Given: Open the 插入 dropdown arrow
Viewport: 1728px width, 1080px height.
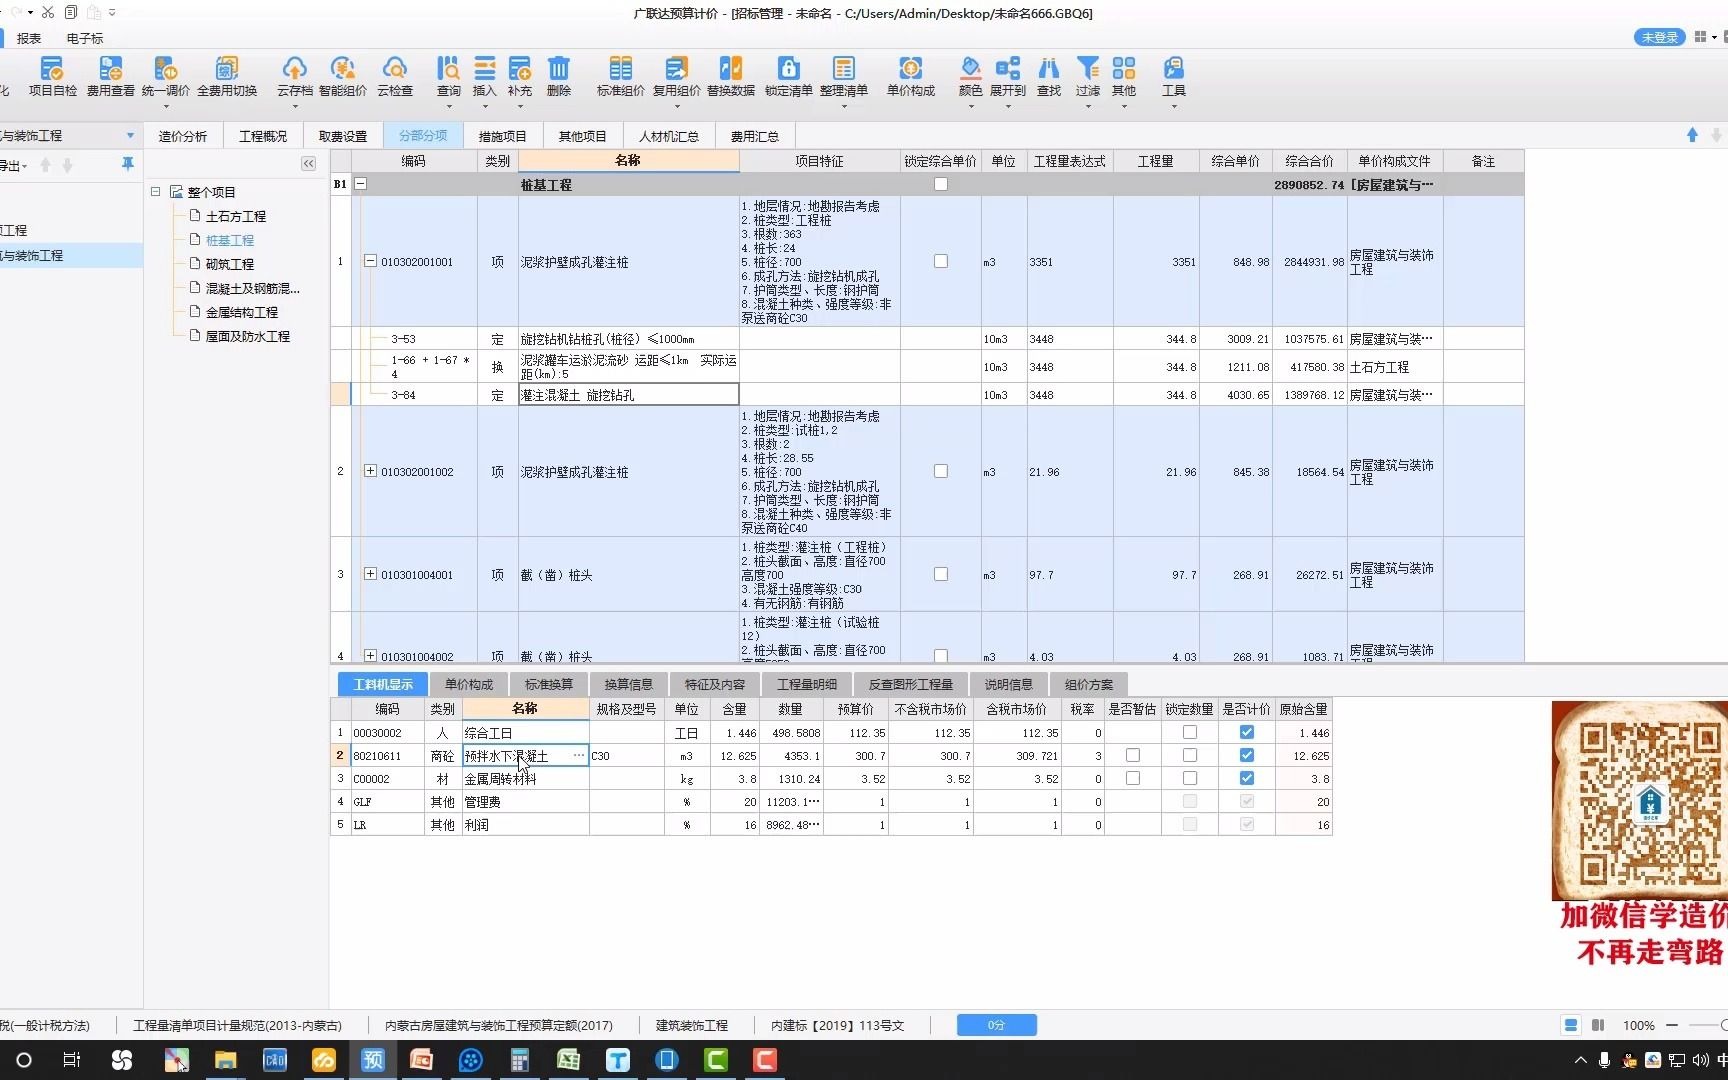Looking at the screenshot, I should coord(484,105).
